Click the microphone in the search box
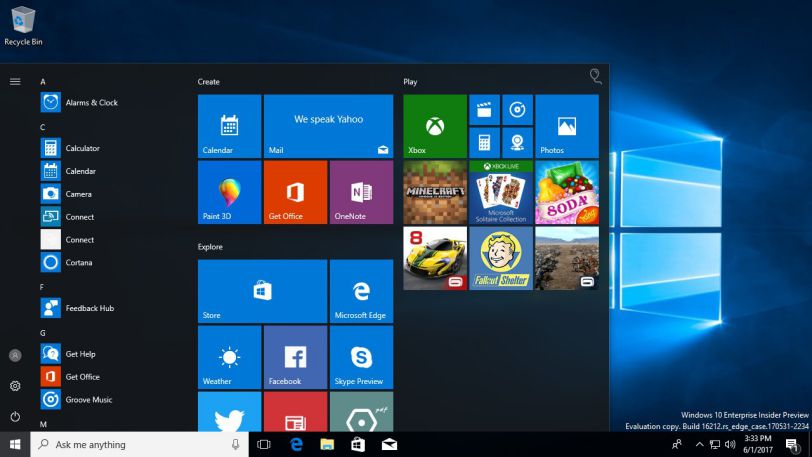 pyautogui.click(x=236, y=445)
